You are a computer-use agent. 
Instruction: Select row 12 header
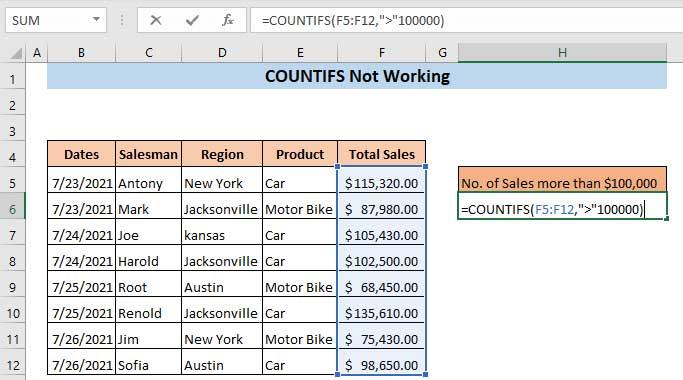[12, 365]
